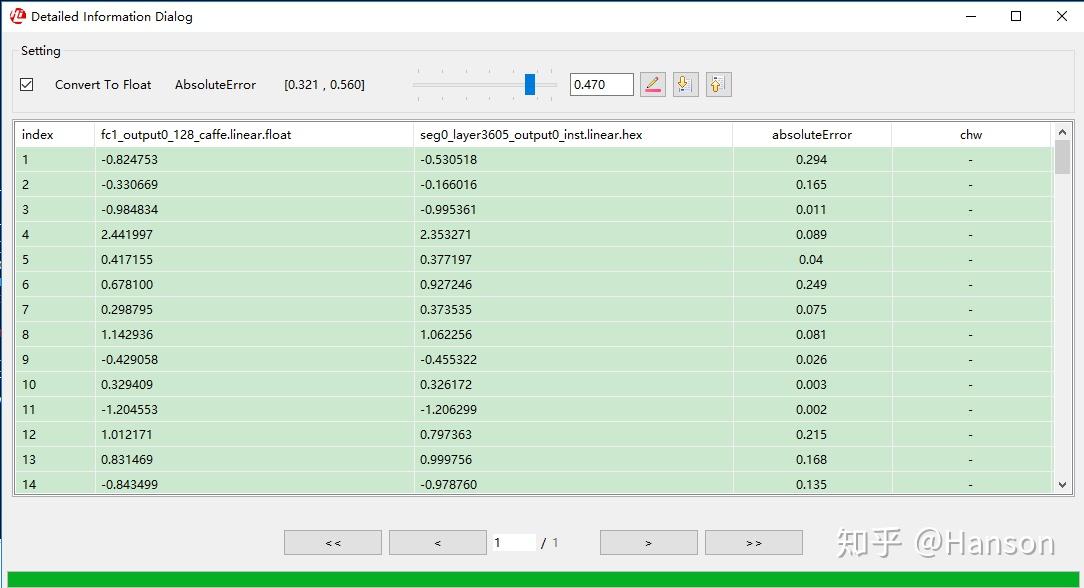Go to the next page with > button
The width and height of the screenshot is (1084, 588).
click(x=648, y=541)
